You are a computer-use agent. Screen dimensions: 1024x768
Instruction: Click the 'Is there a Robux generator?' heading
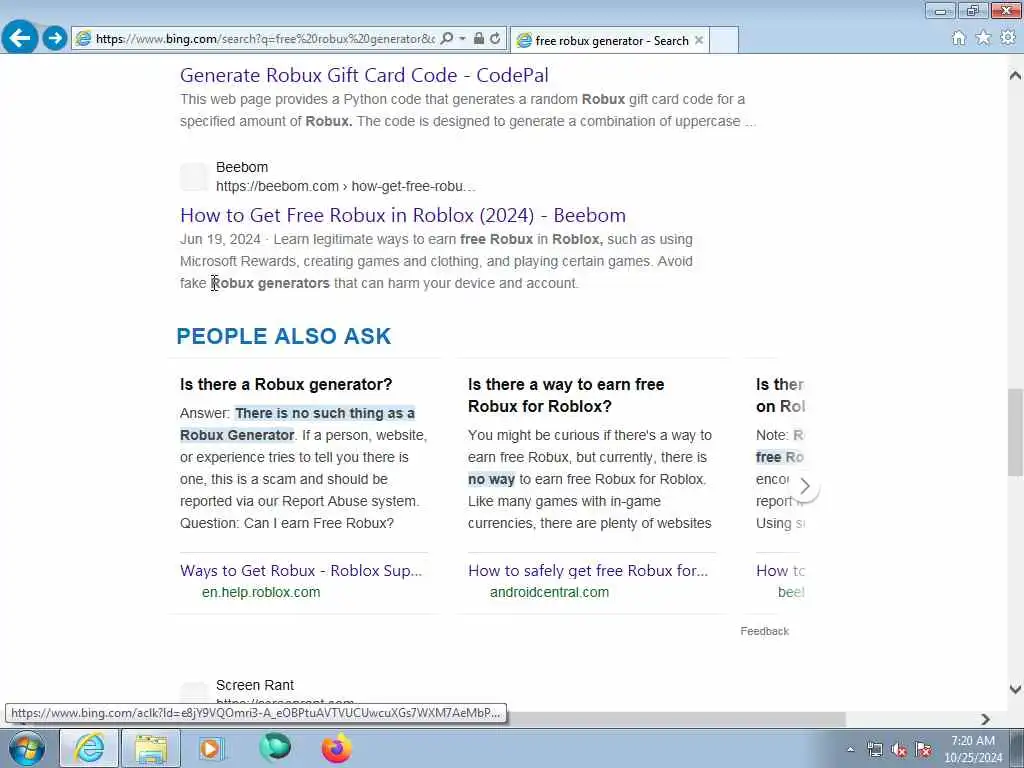click(286, 384)
